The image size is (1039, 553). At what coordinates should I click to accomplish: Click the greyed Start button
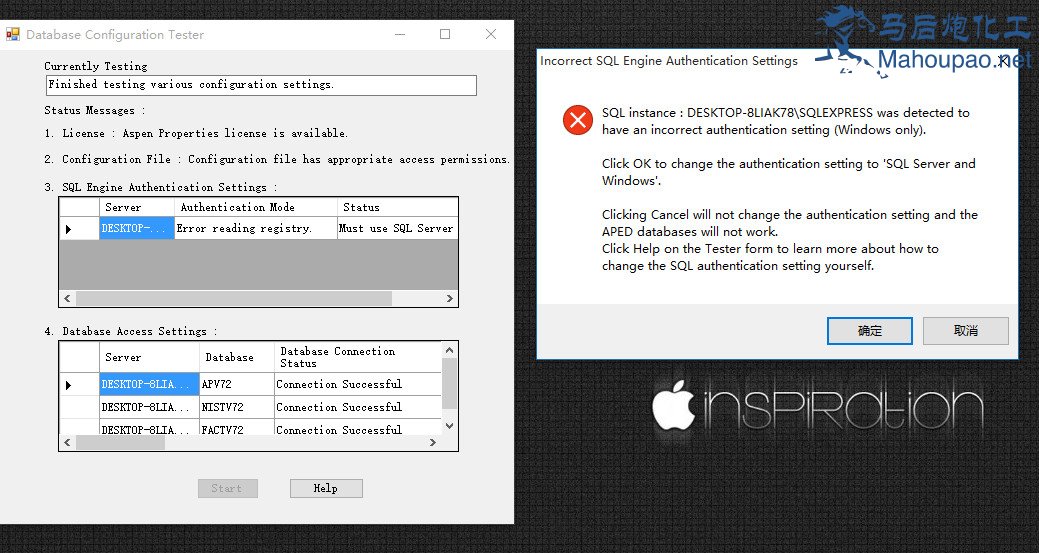(227, 488)
